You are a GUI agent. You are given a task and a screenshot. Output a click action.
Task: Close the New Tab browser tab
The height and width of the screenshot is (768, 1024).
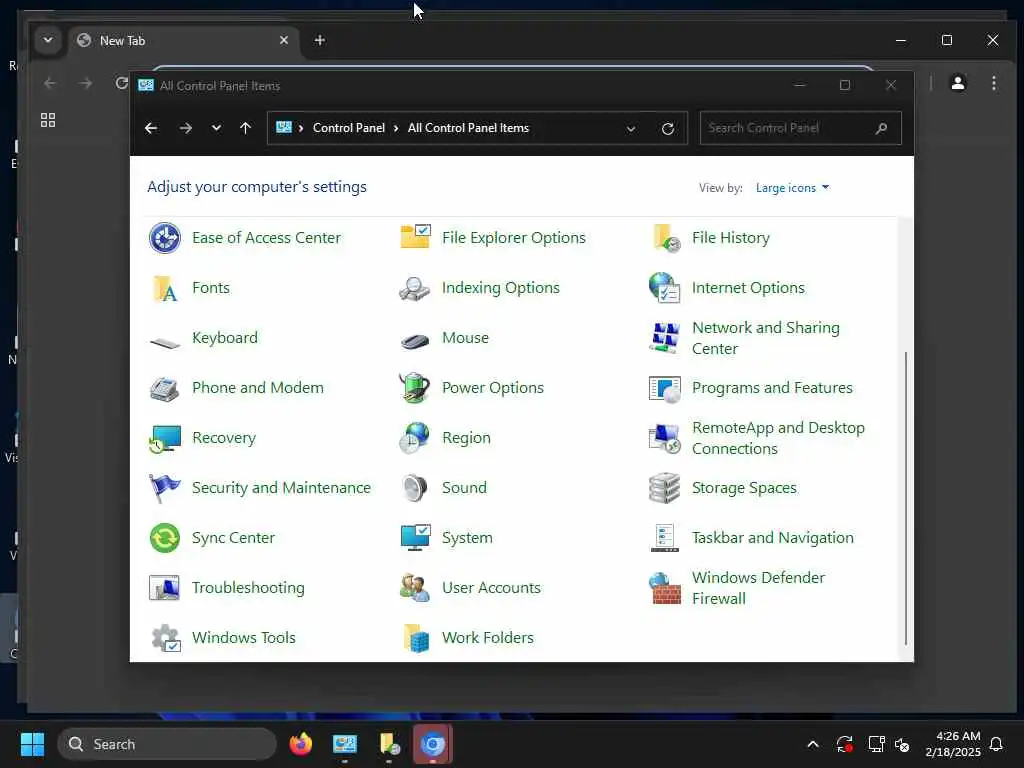pyautogui.click(x=284, y=40)
